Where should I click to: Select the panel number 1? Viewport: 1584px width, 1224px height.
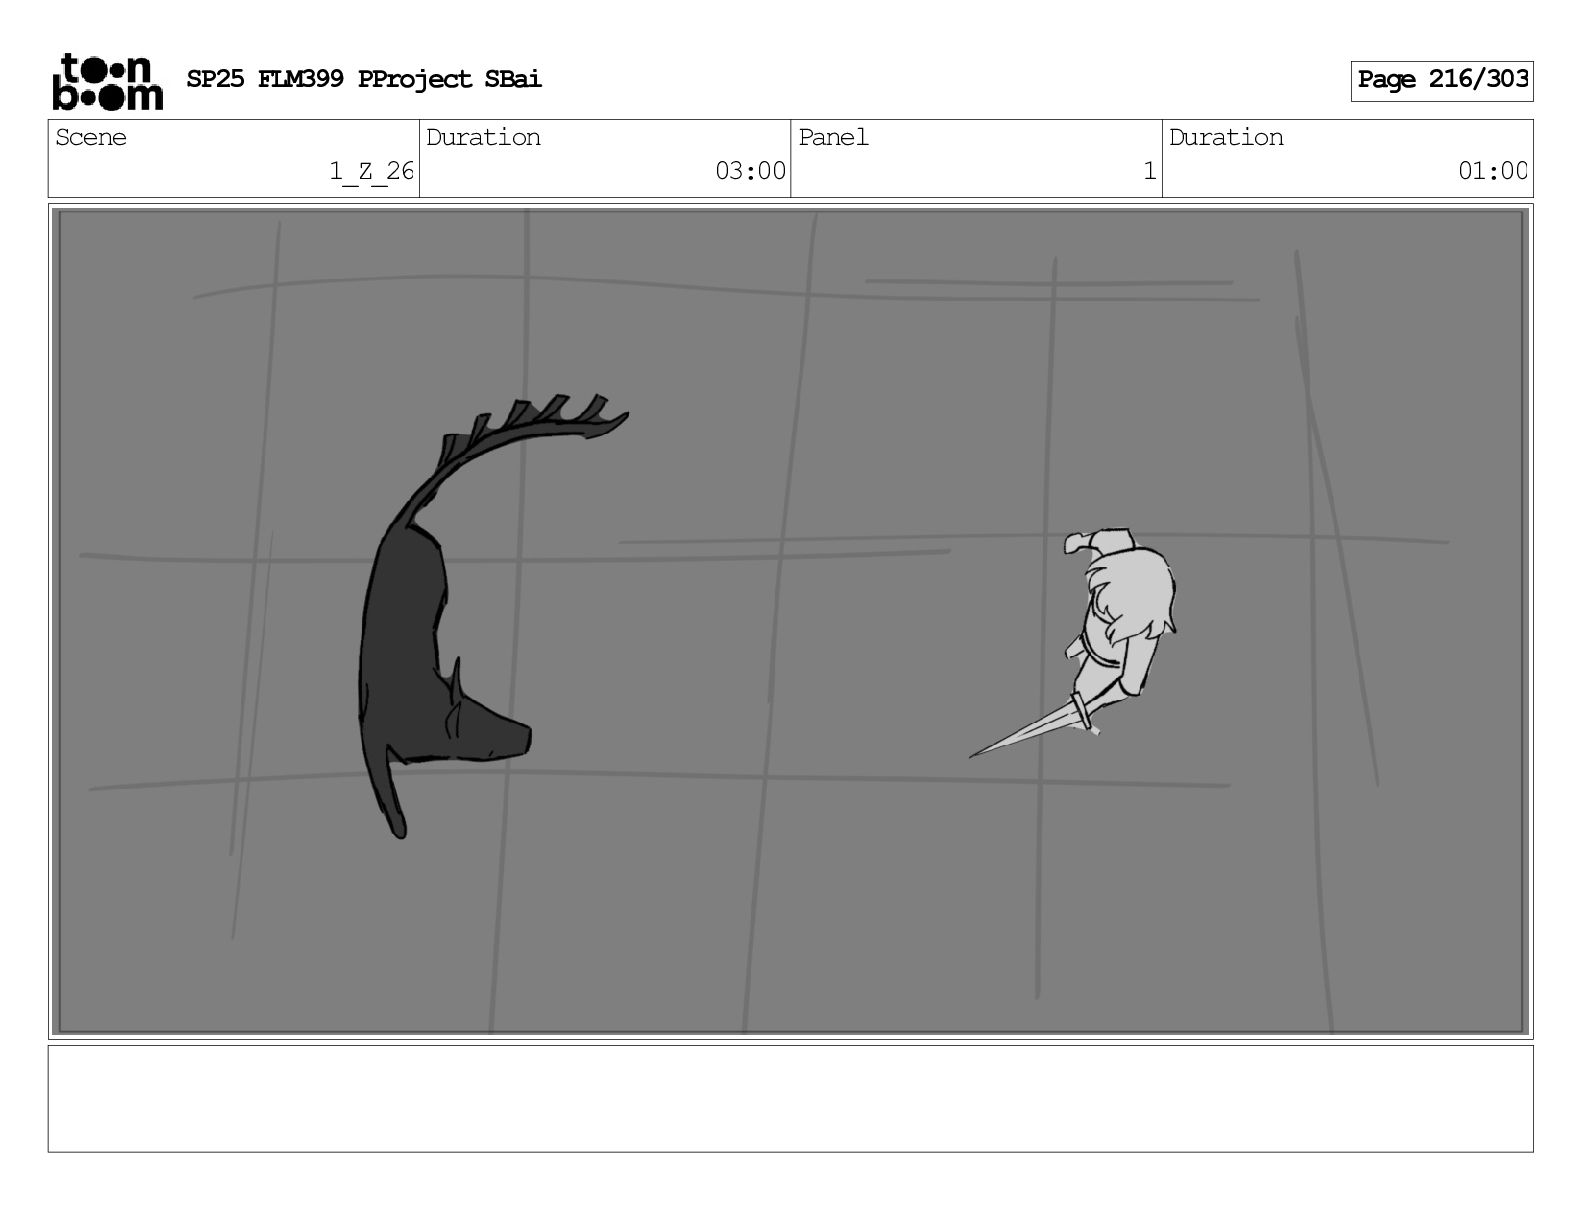(1150, 171)
